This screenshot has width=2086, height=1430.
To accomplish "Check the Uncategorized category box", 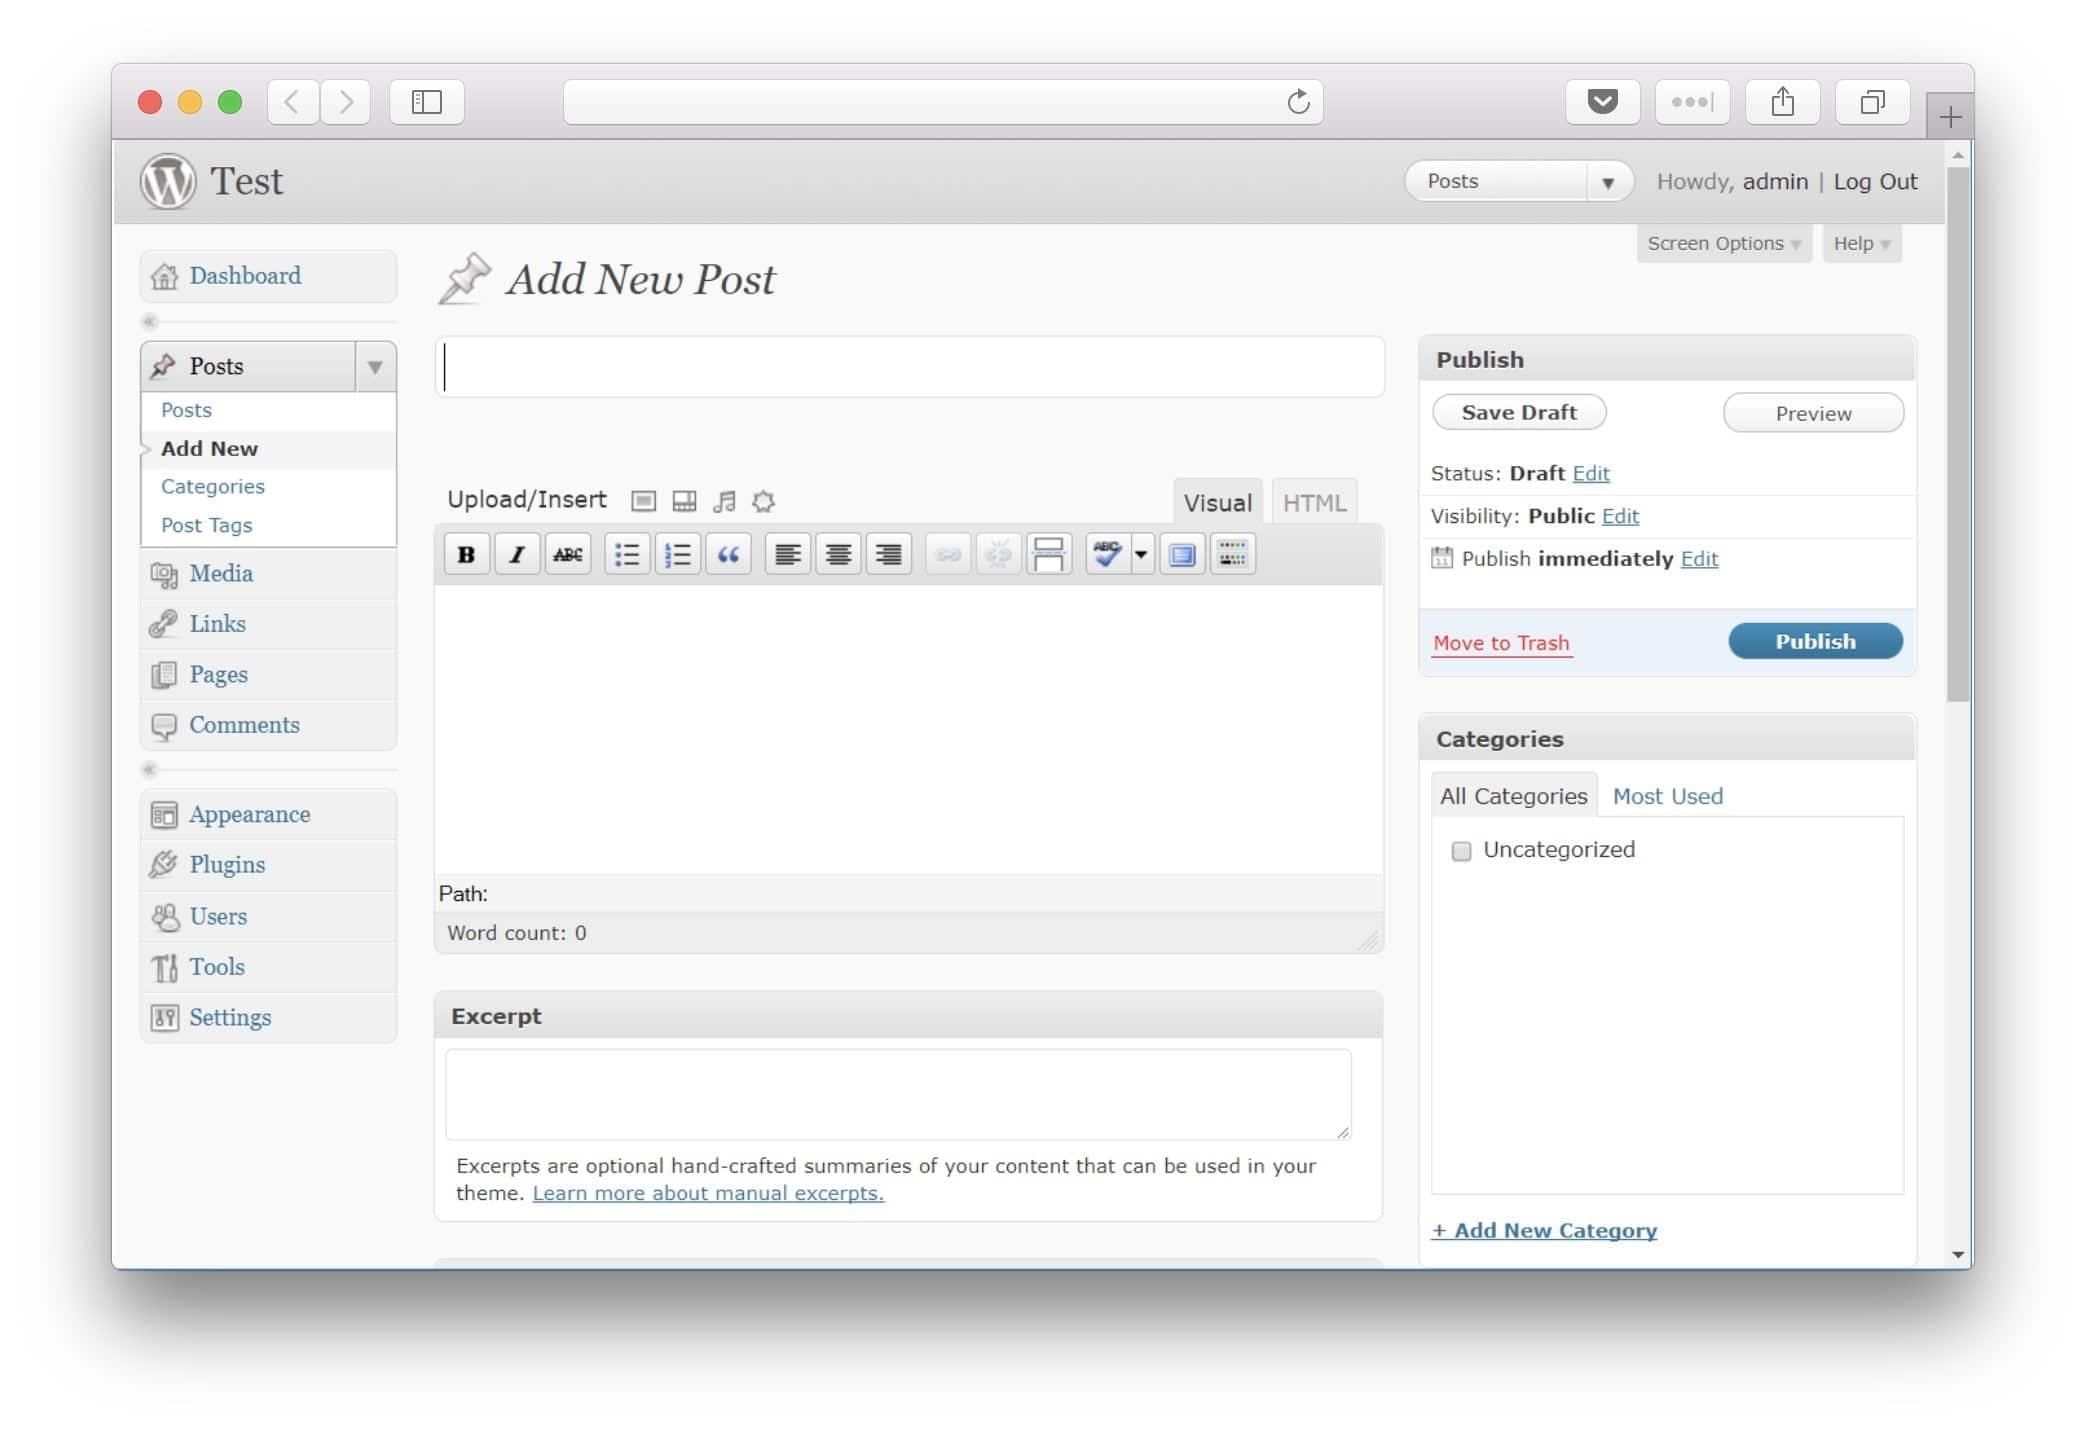I will coord(1461,851).
